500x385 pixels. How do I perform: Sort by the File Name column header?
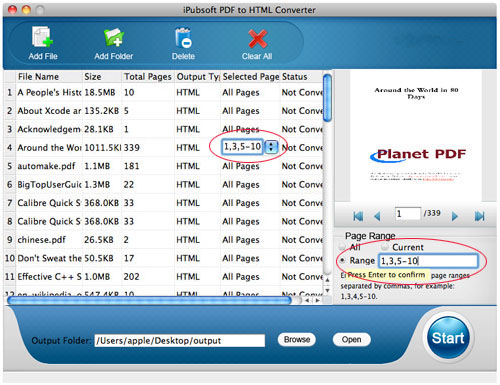[49, 77]
